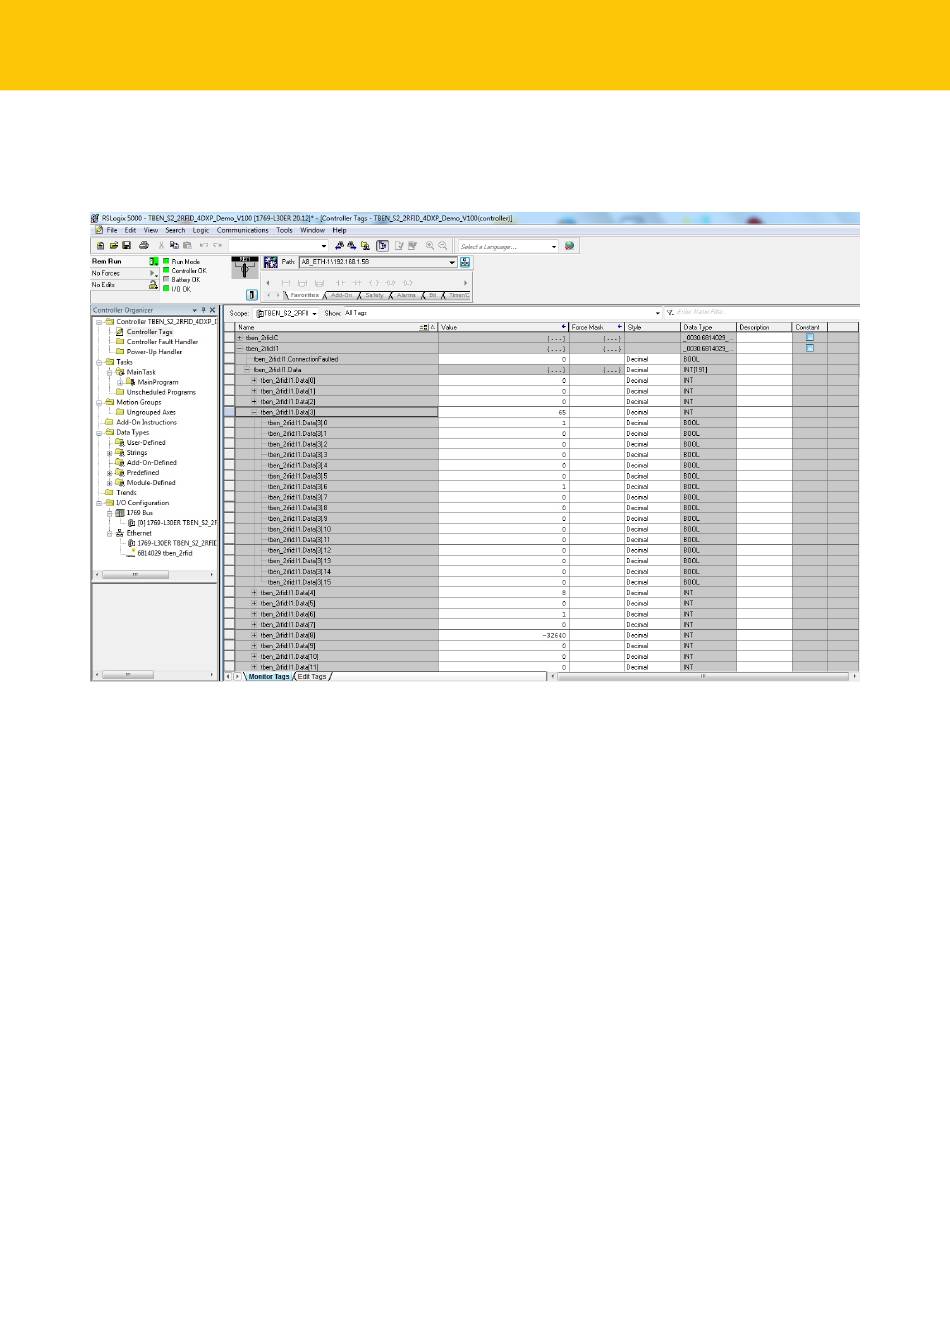Click the Save toolbar icon
This screenshot has height=1344, width=950.
coord(125,245)
